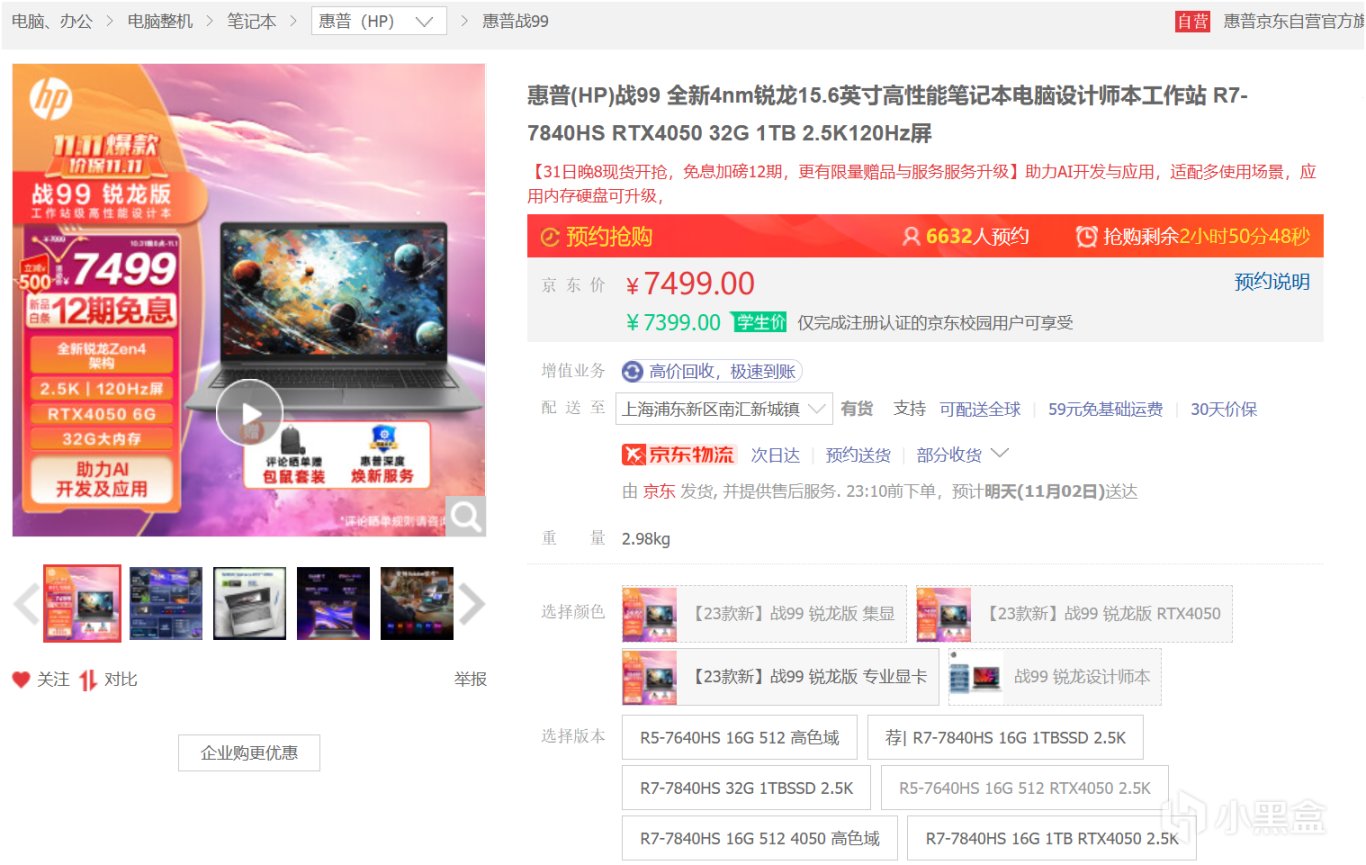This screenshot has height=865, width=1366.
Task: Show next thumbnails with right arrow
Action: tap(471, 604)
